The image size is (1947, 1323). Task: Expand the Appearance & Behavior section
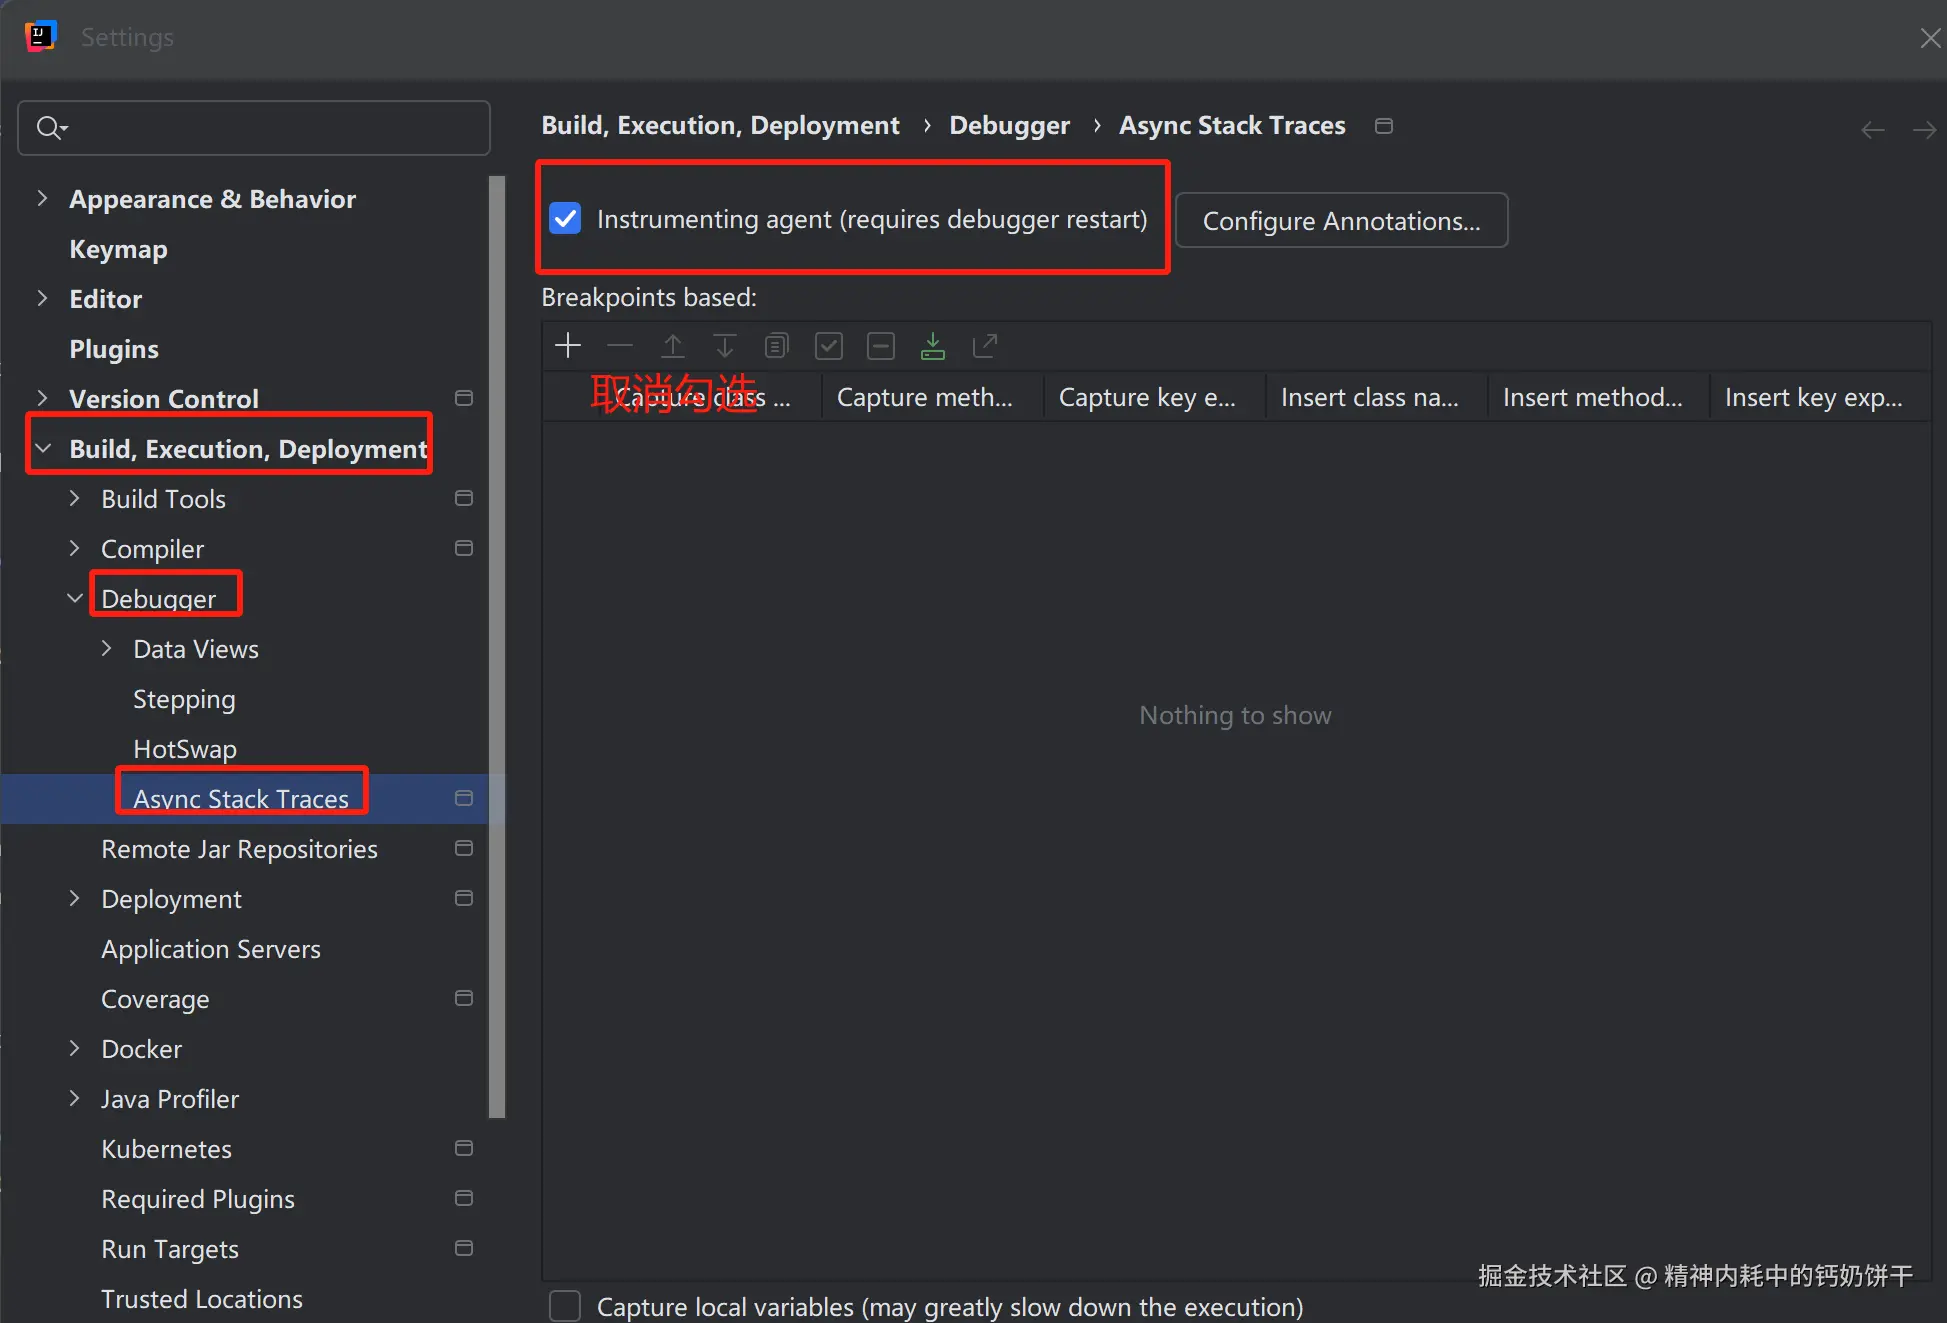click(x=42, y=199)
